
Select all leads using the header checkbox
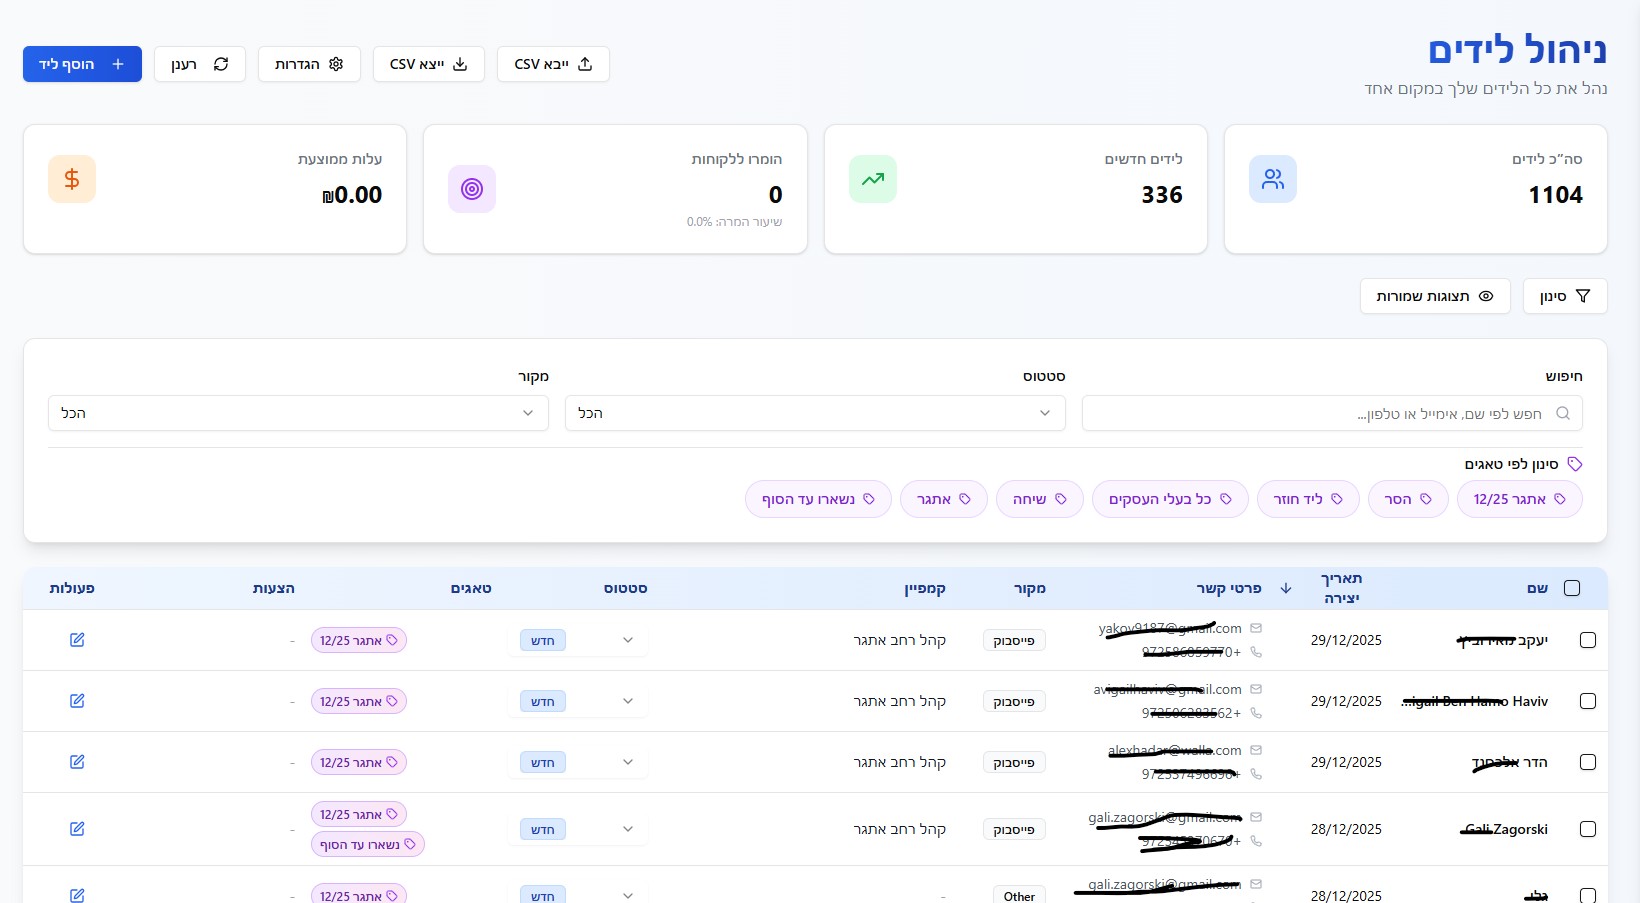click(x=1572, y=588)
